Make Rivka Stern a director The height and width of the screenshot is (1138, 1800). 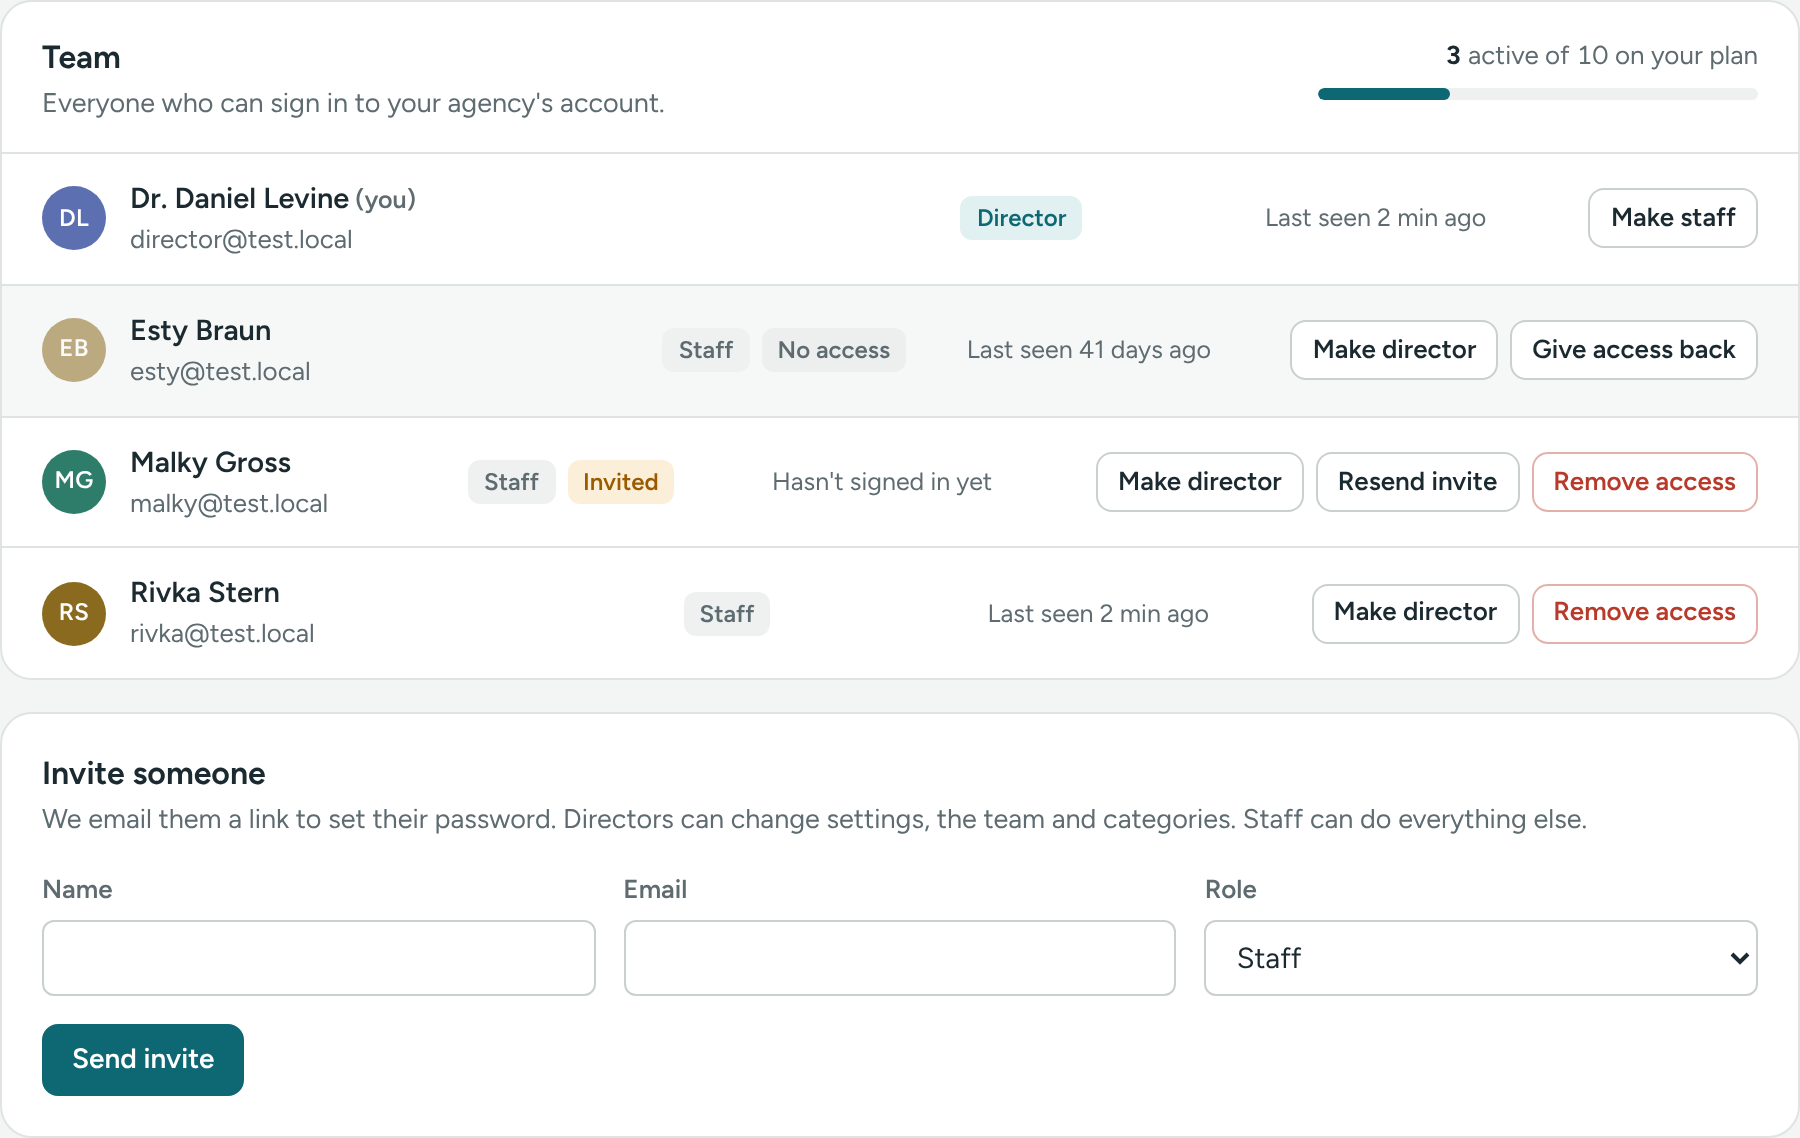1415,613
